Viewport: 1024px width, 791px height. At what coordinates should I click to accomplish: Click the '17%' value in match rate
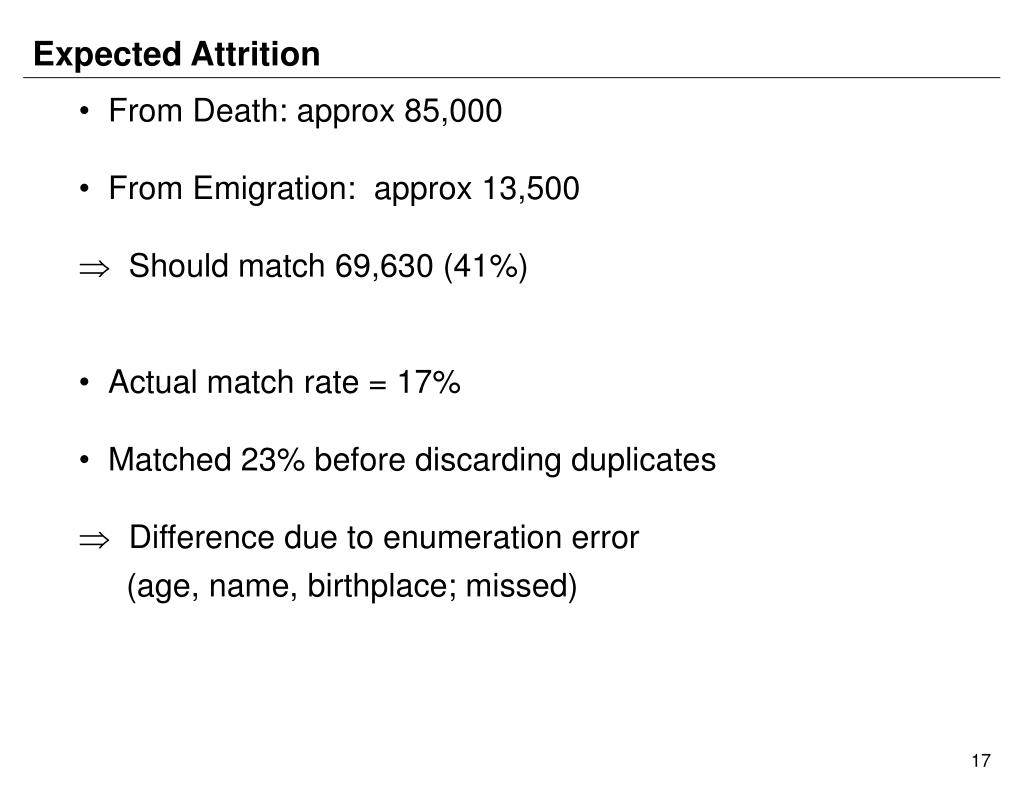(428, 381)
